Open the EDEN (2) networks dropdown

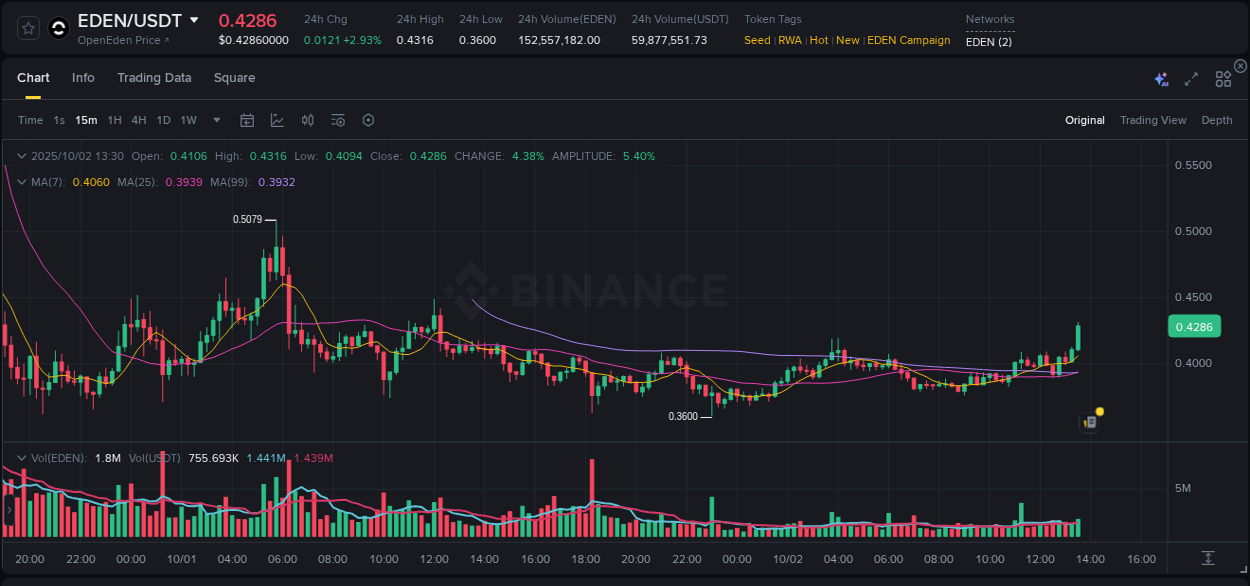(x=988, y=43)
